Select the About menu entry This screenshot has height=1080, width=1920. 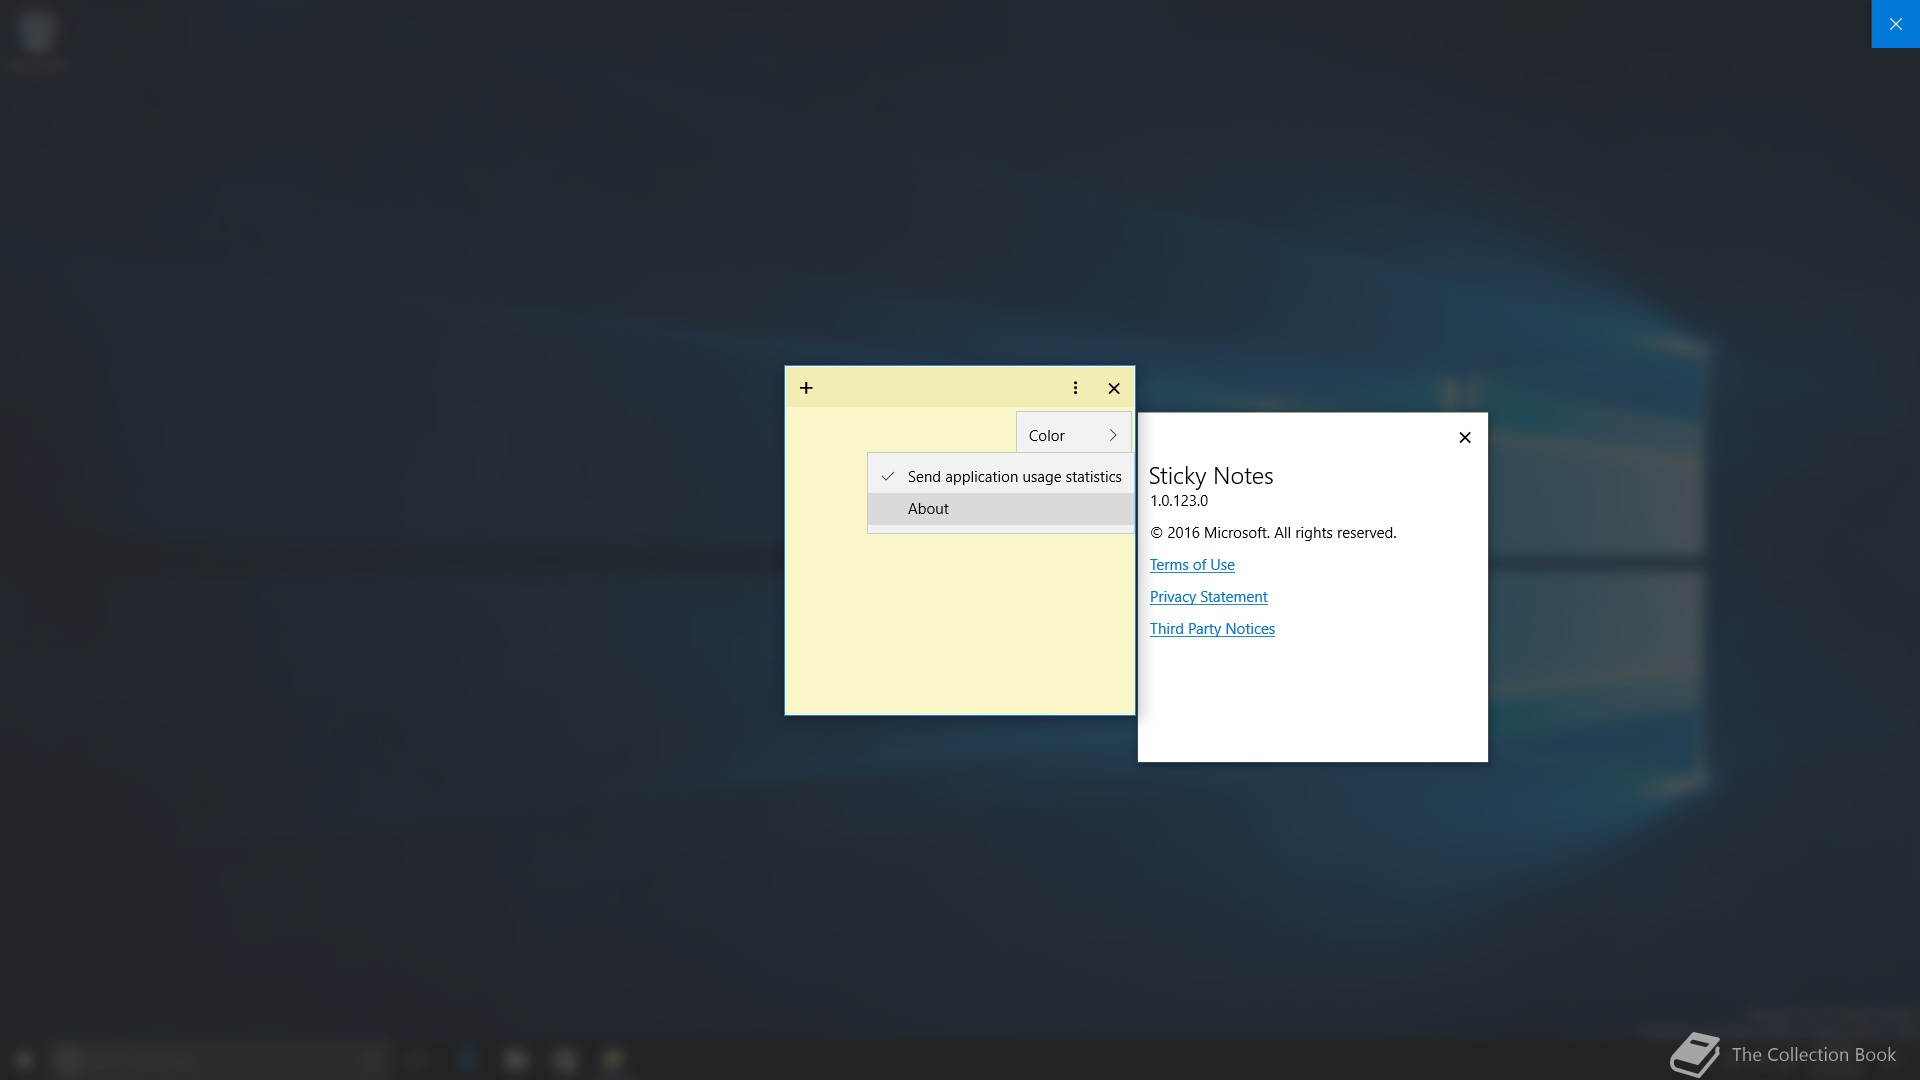coord(1001,509)
